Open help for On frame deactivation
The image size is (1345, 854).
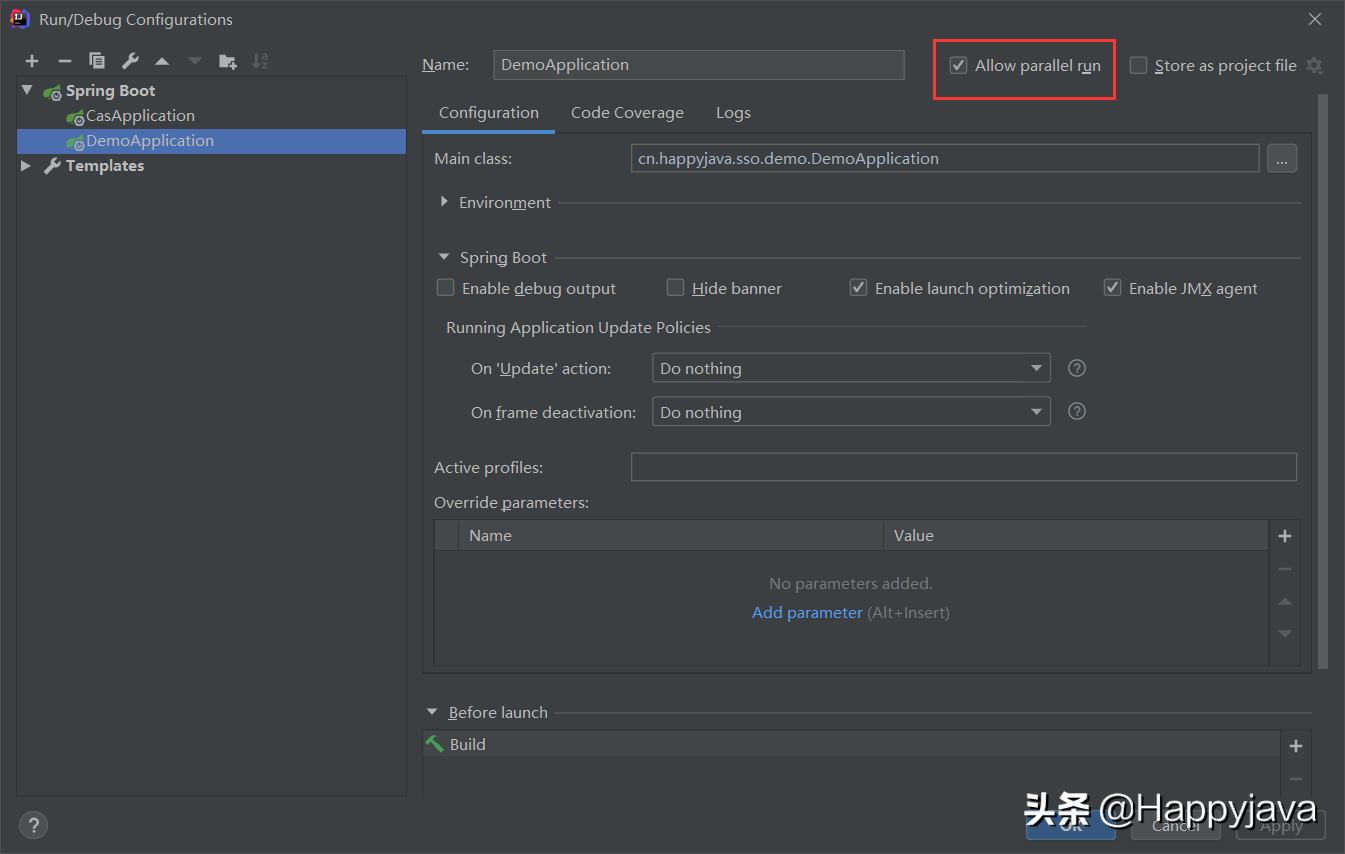click(1077, 411)
